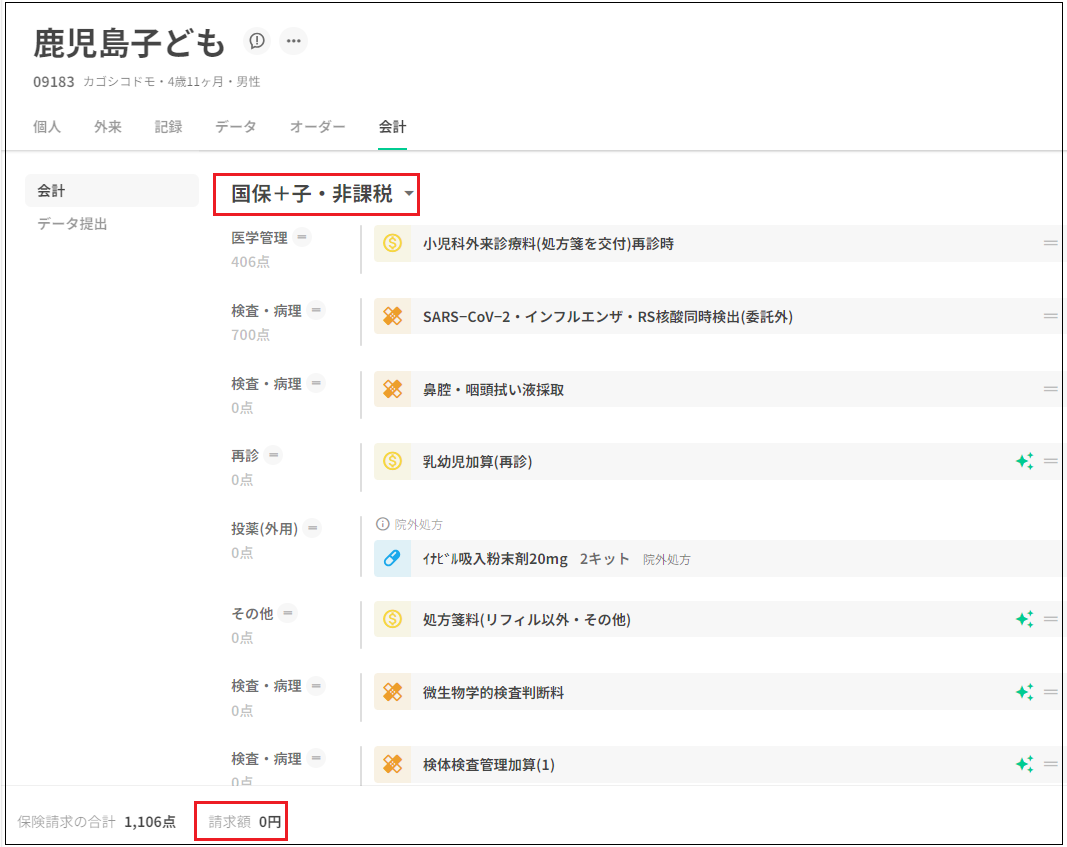Open the three-dot more options menu
Viewport: 1067px width, 847px height.
point(293,41)
